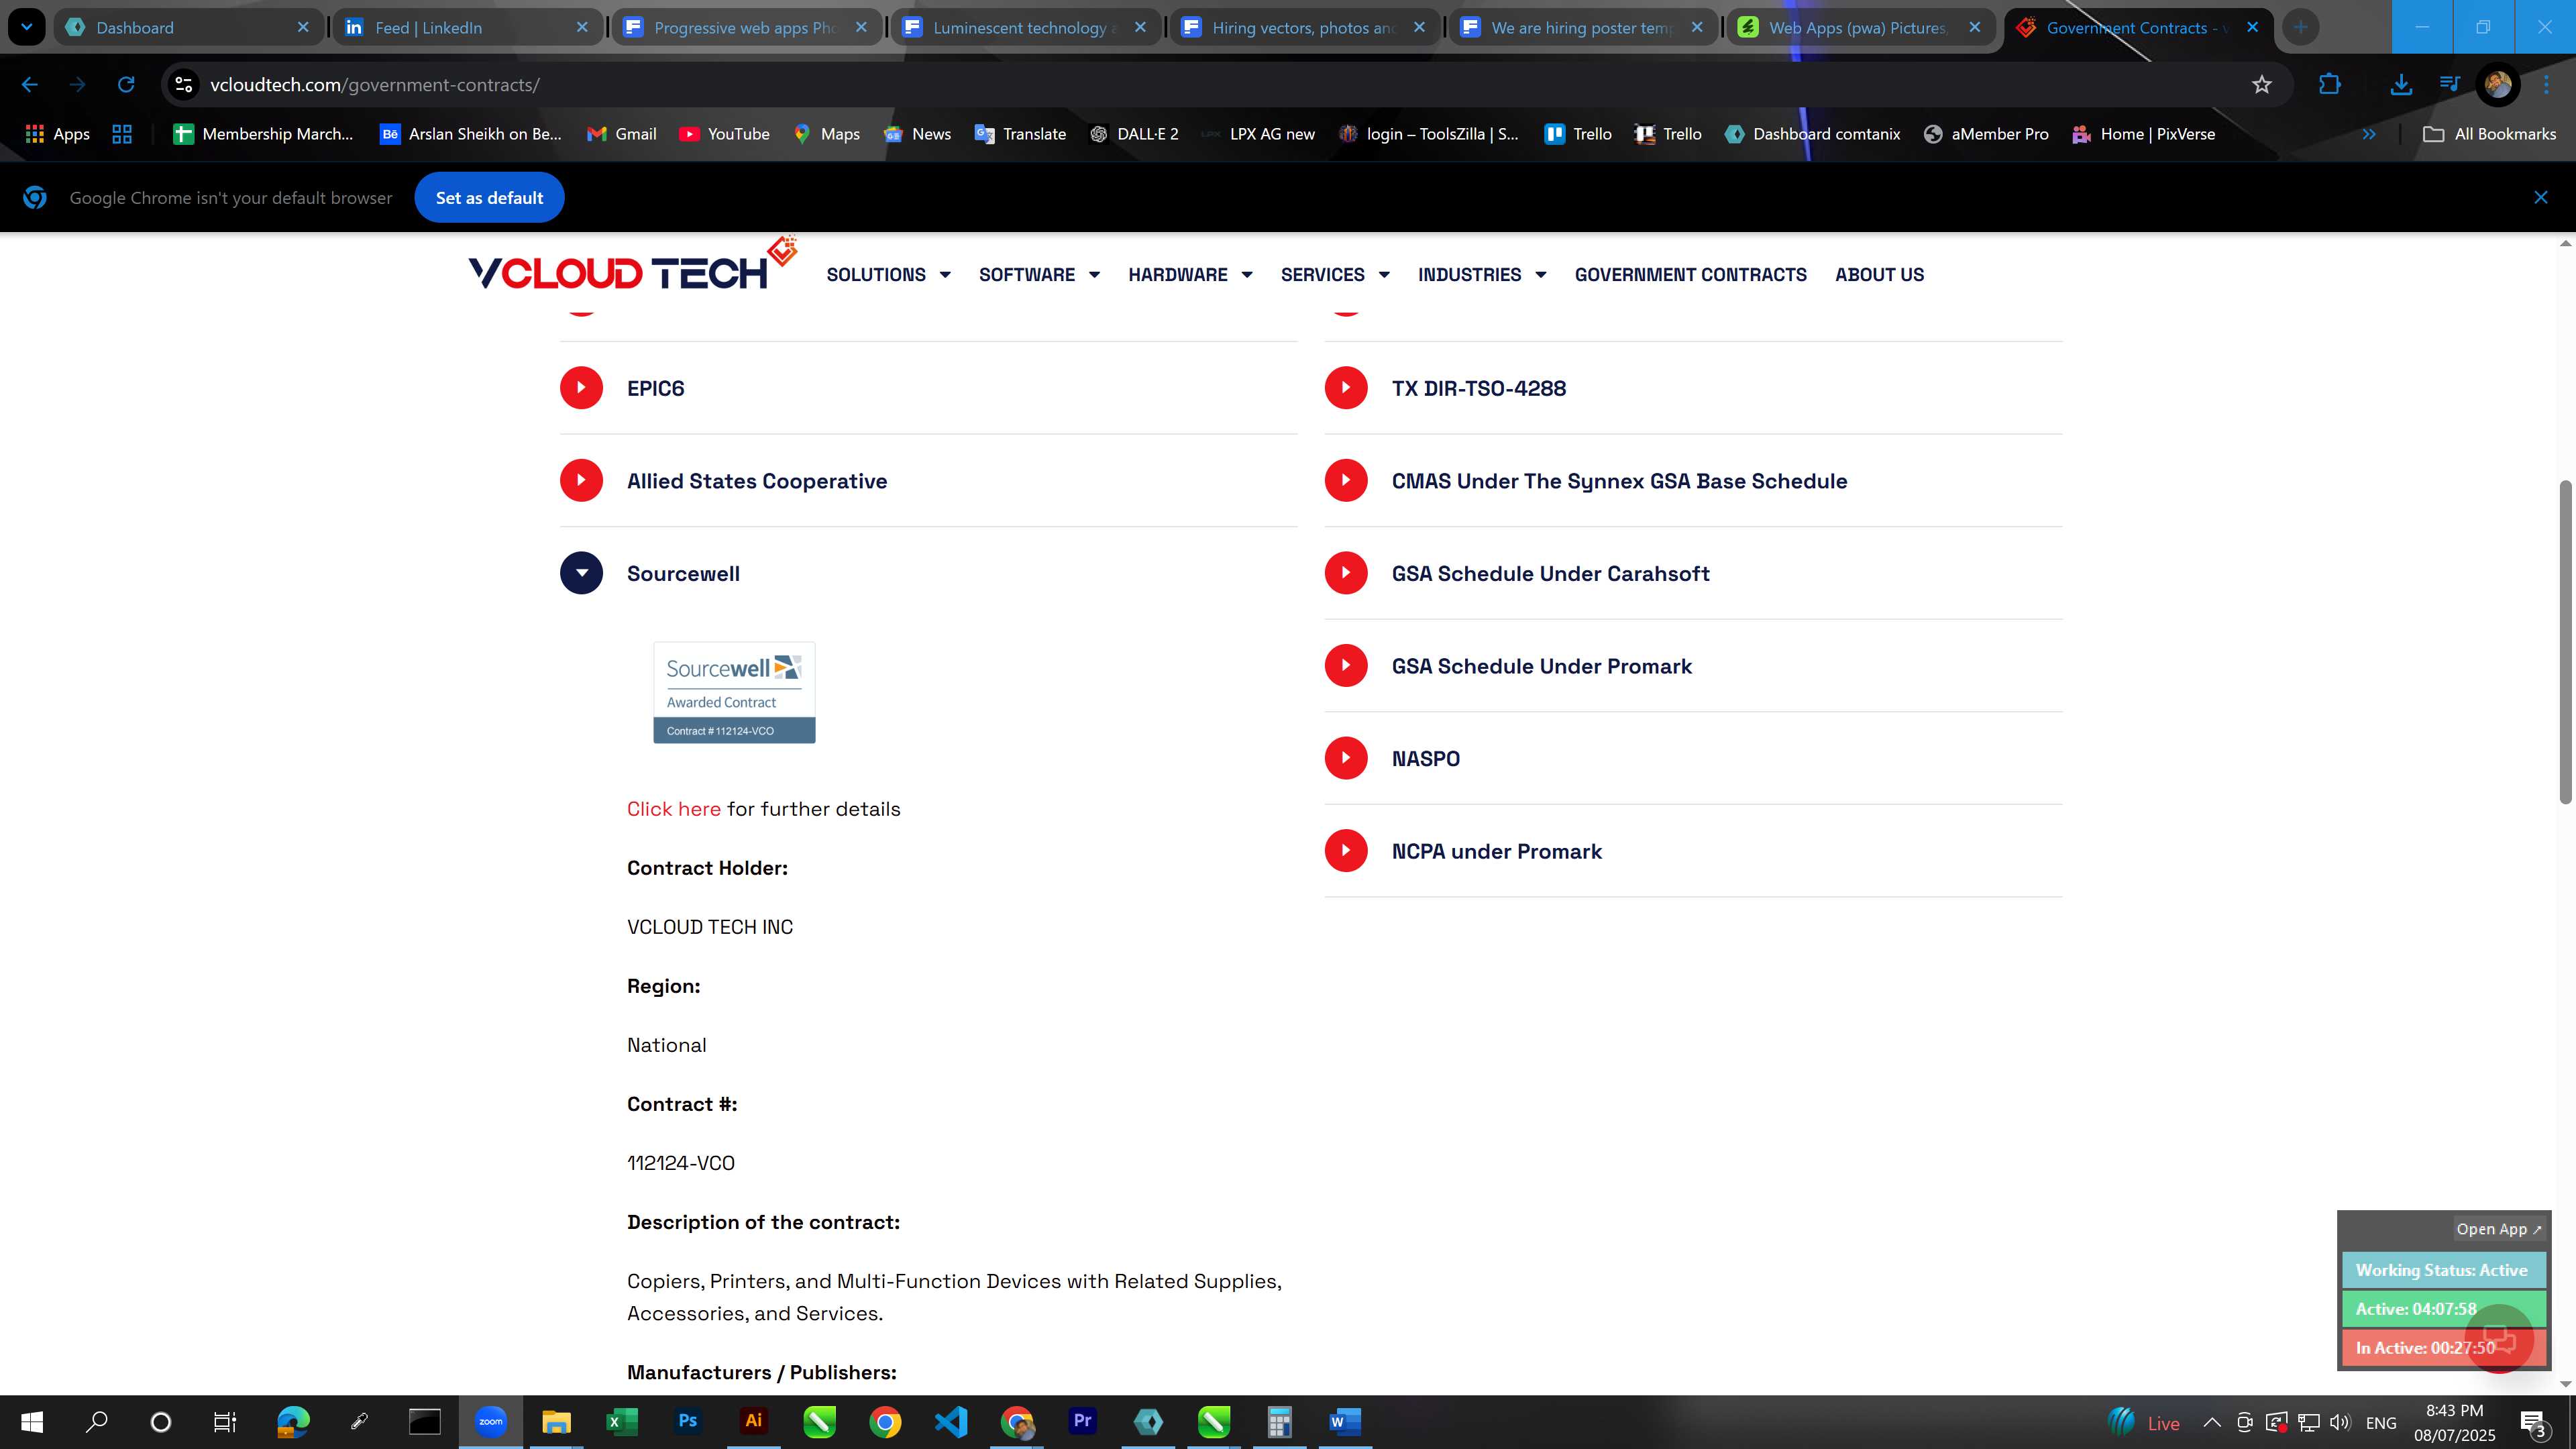Dismiss the default browser notification bar
2576x1449 pixels.
(2540, 198)
